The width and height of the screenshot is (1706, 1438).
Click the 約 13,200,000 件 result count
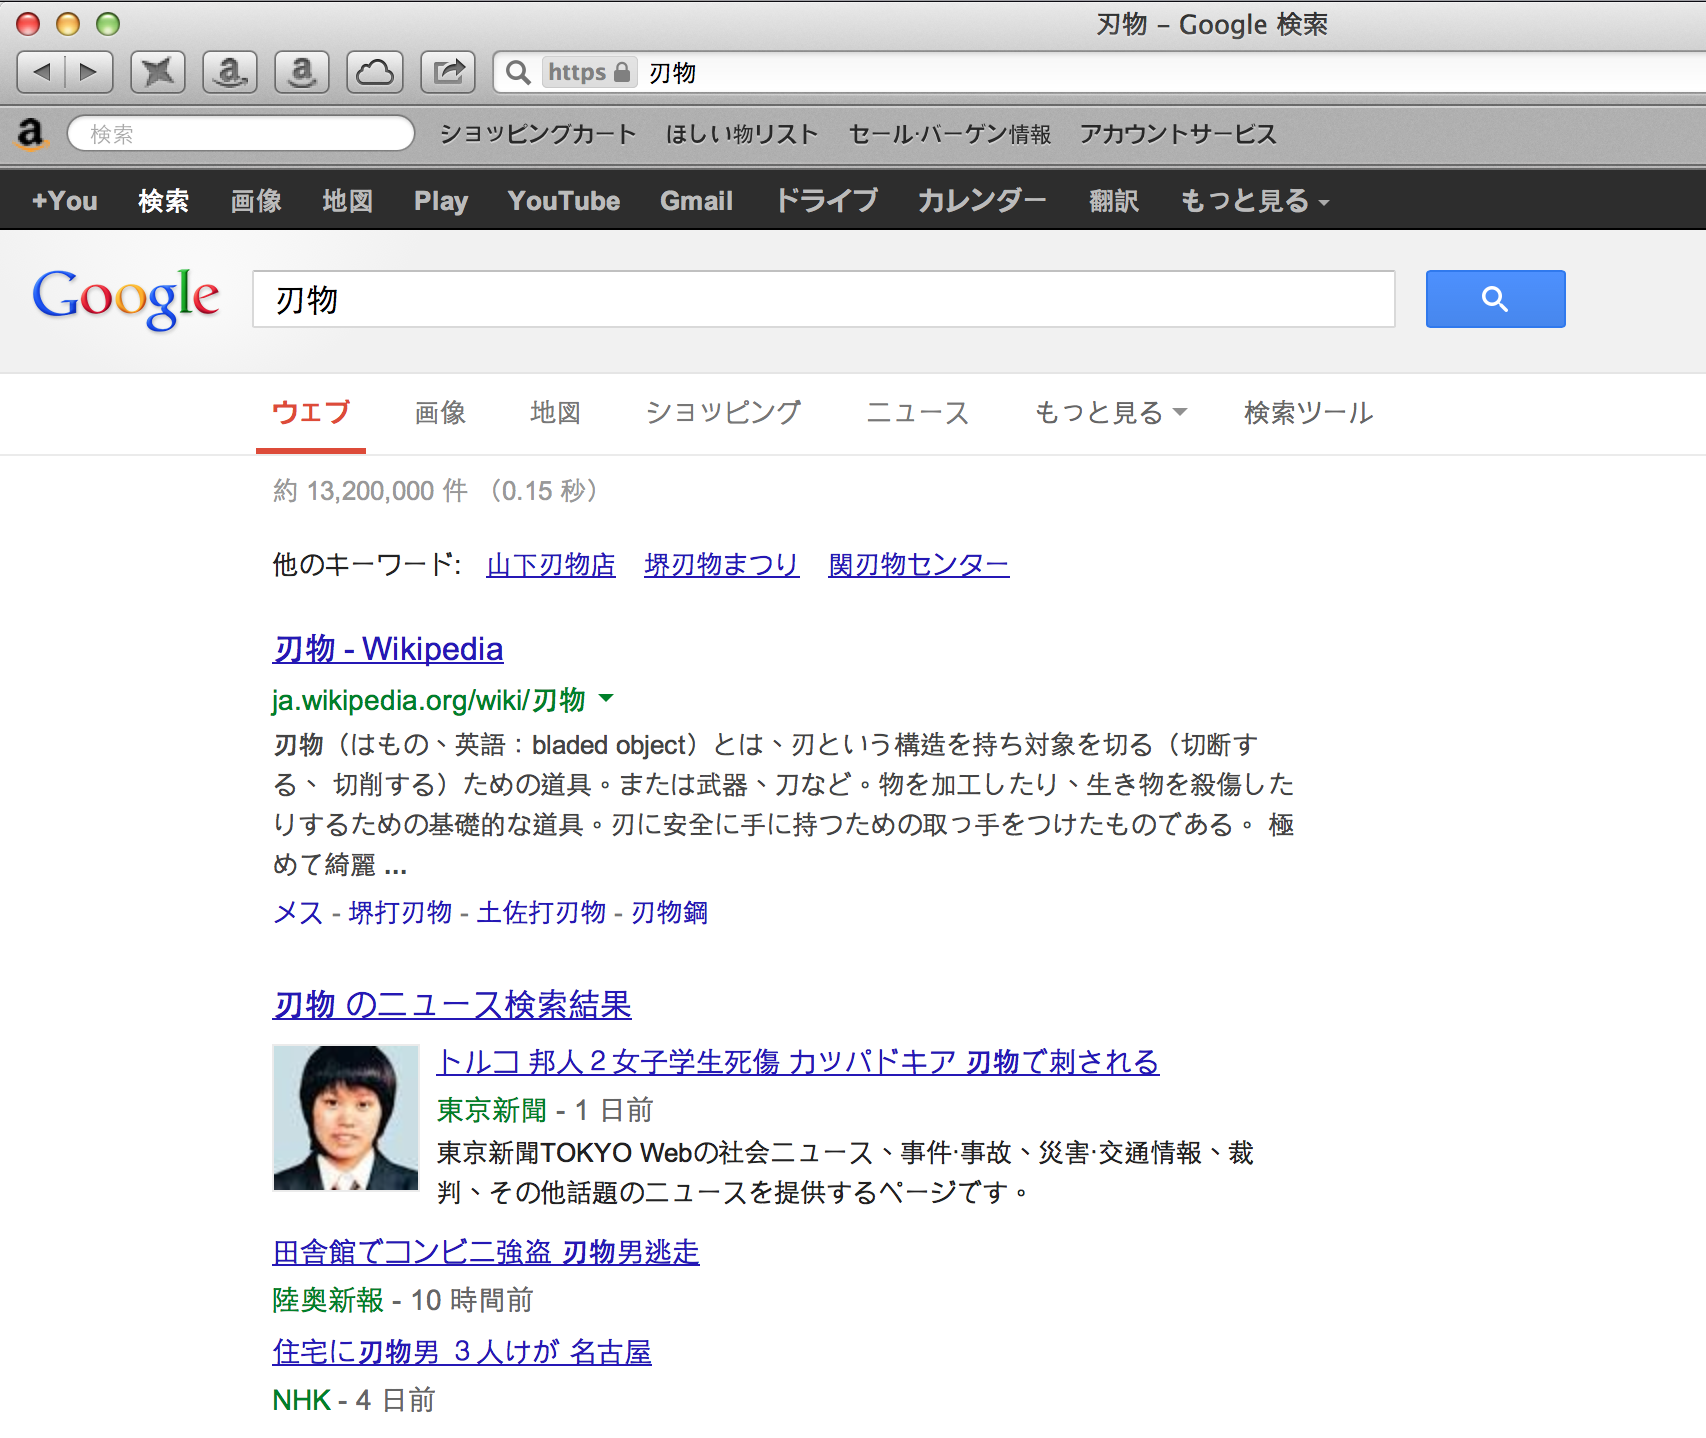tap(370, 490)
